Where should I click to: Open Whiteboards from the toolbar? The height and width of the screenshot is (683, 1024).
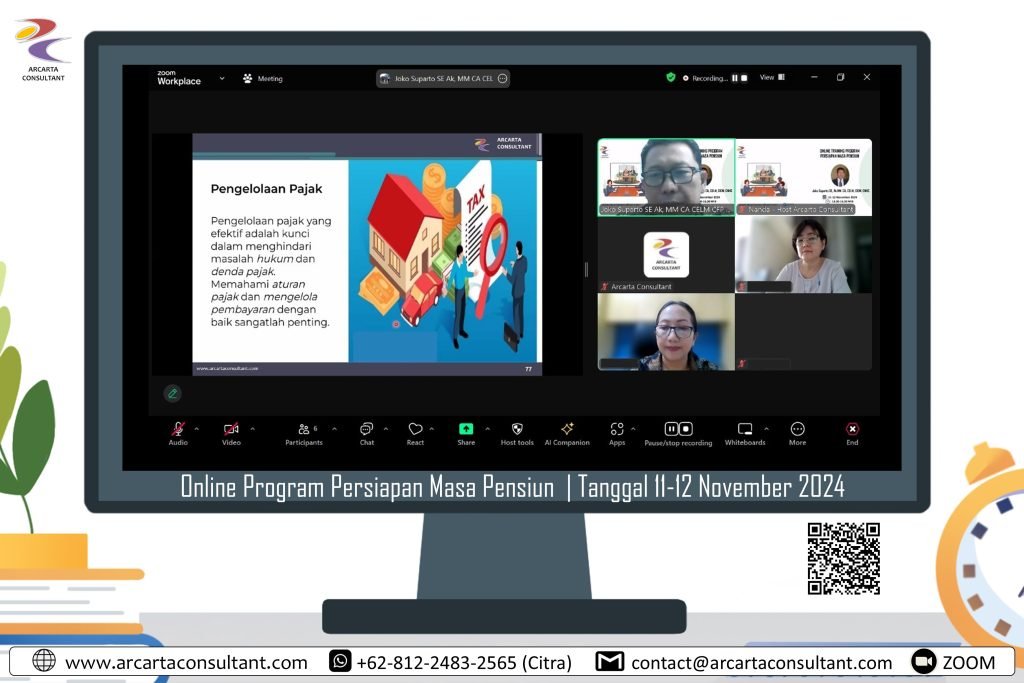[745, 429]
